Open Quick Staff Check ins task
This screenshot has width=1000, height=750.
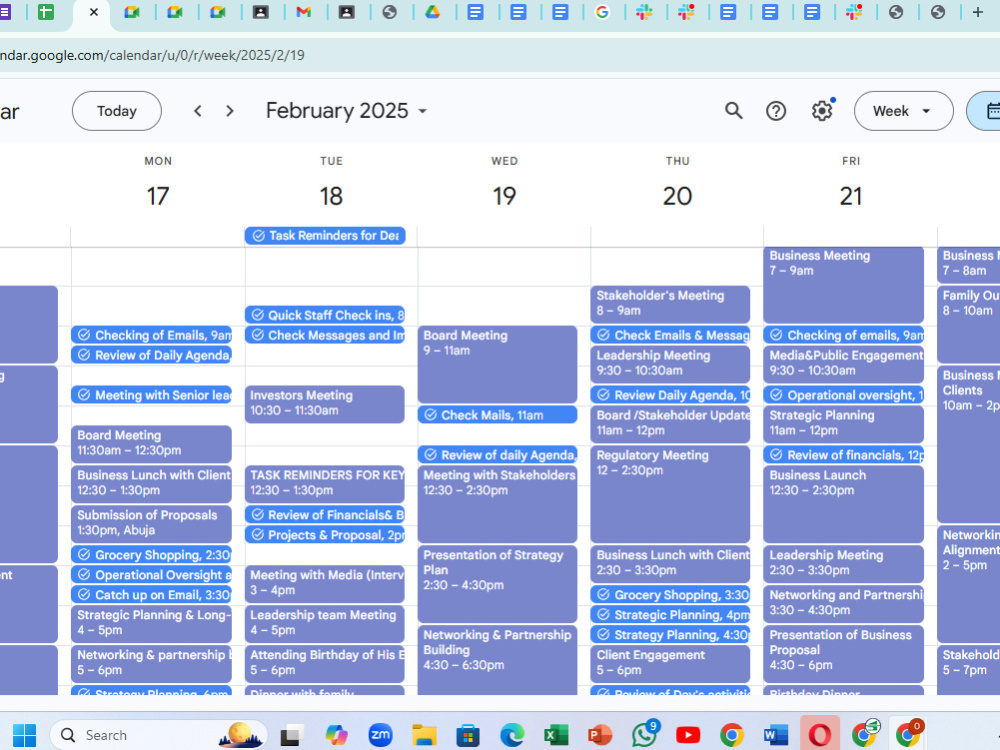pos(325,315)
